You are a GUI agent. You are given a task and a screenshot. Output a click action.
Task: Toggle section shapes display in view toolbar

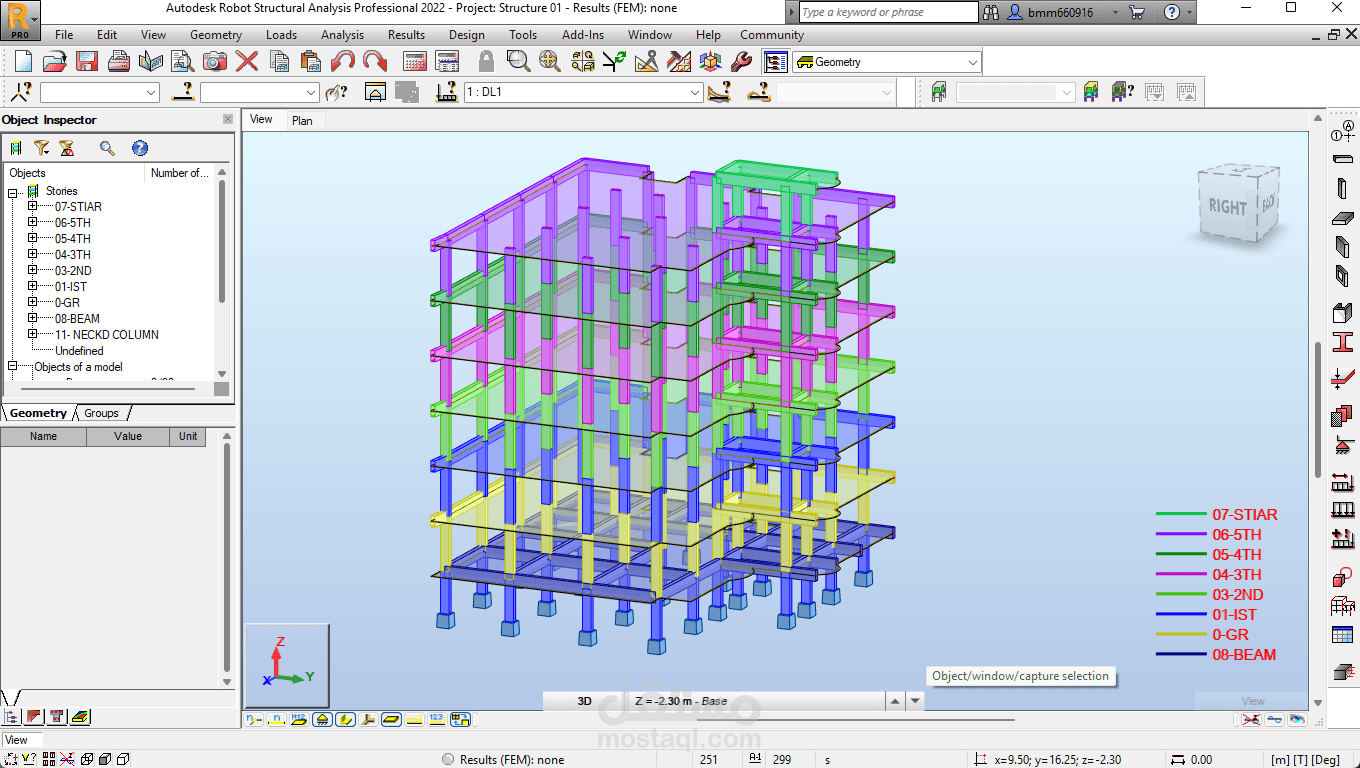pos(346,719)
